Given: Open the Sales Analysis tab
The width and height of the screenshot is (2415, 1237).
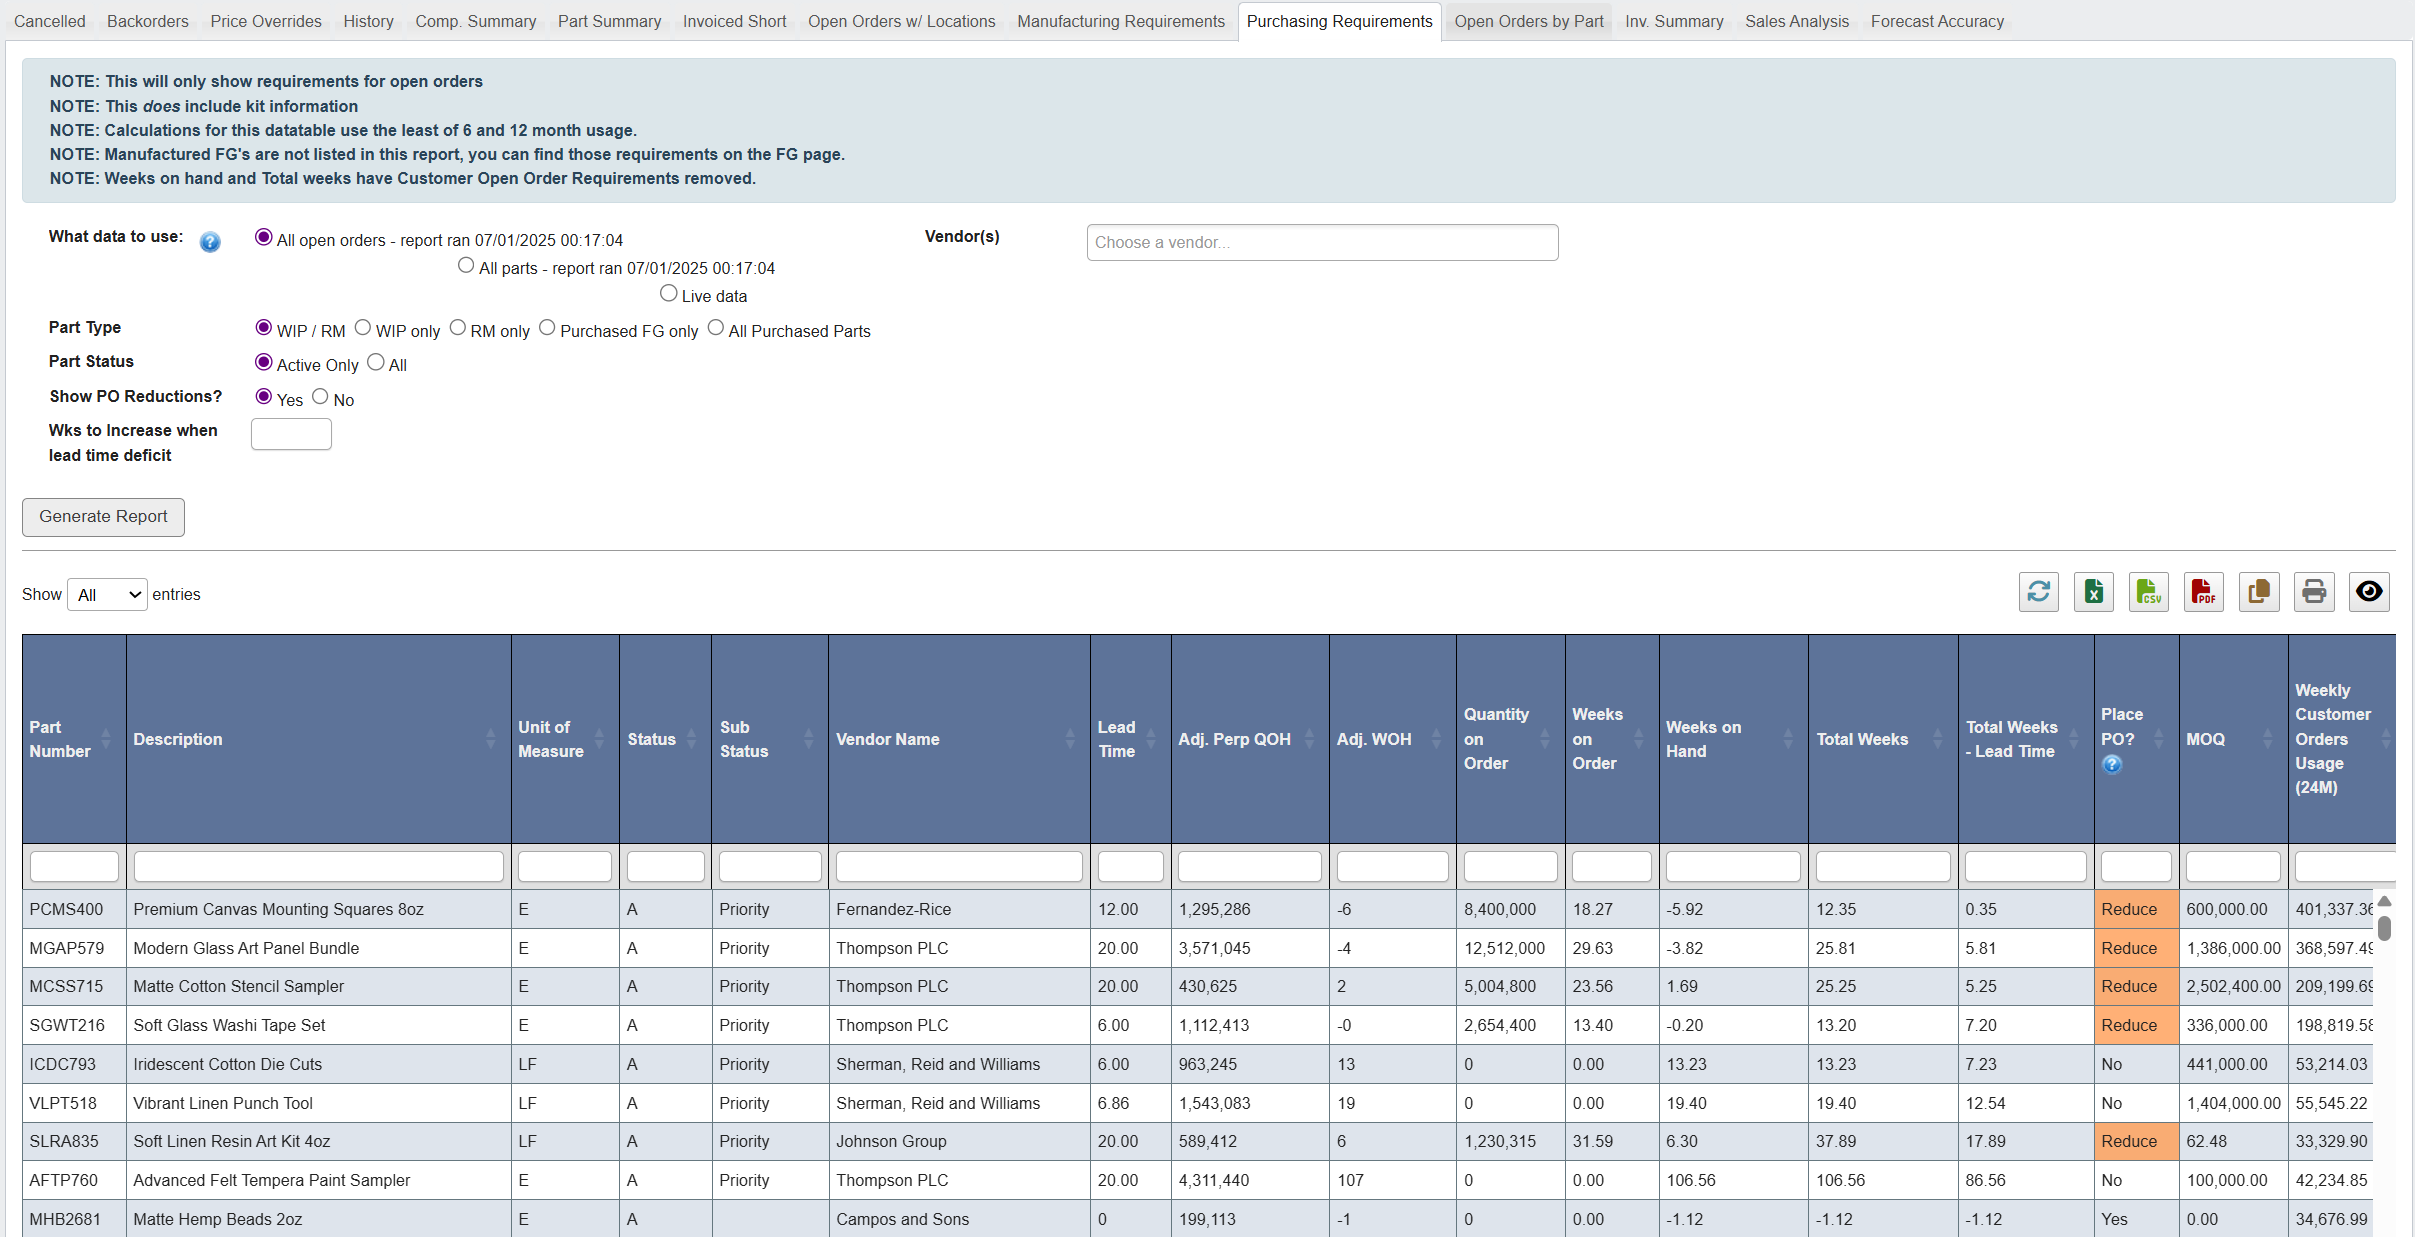Looking at the screenshot, I should [1797, 21].
